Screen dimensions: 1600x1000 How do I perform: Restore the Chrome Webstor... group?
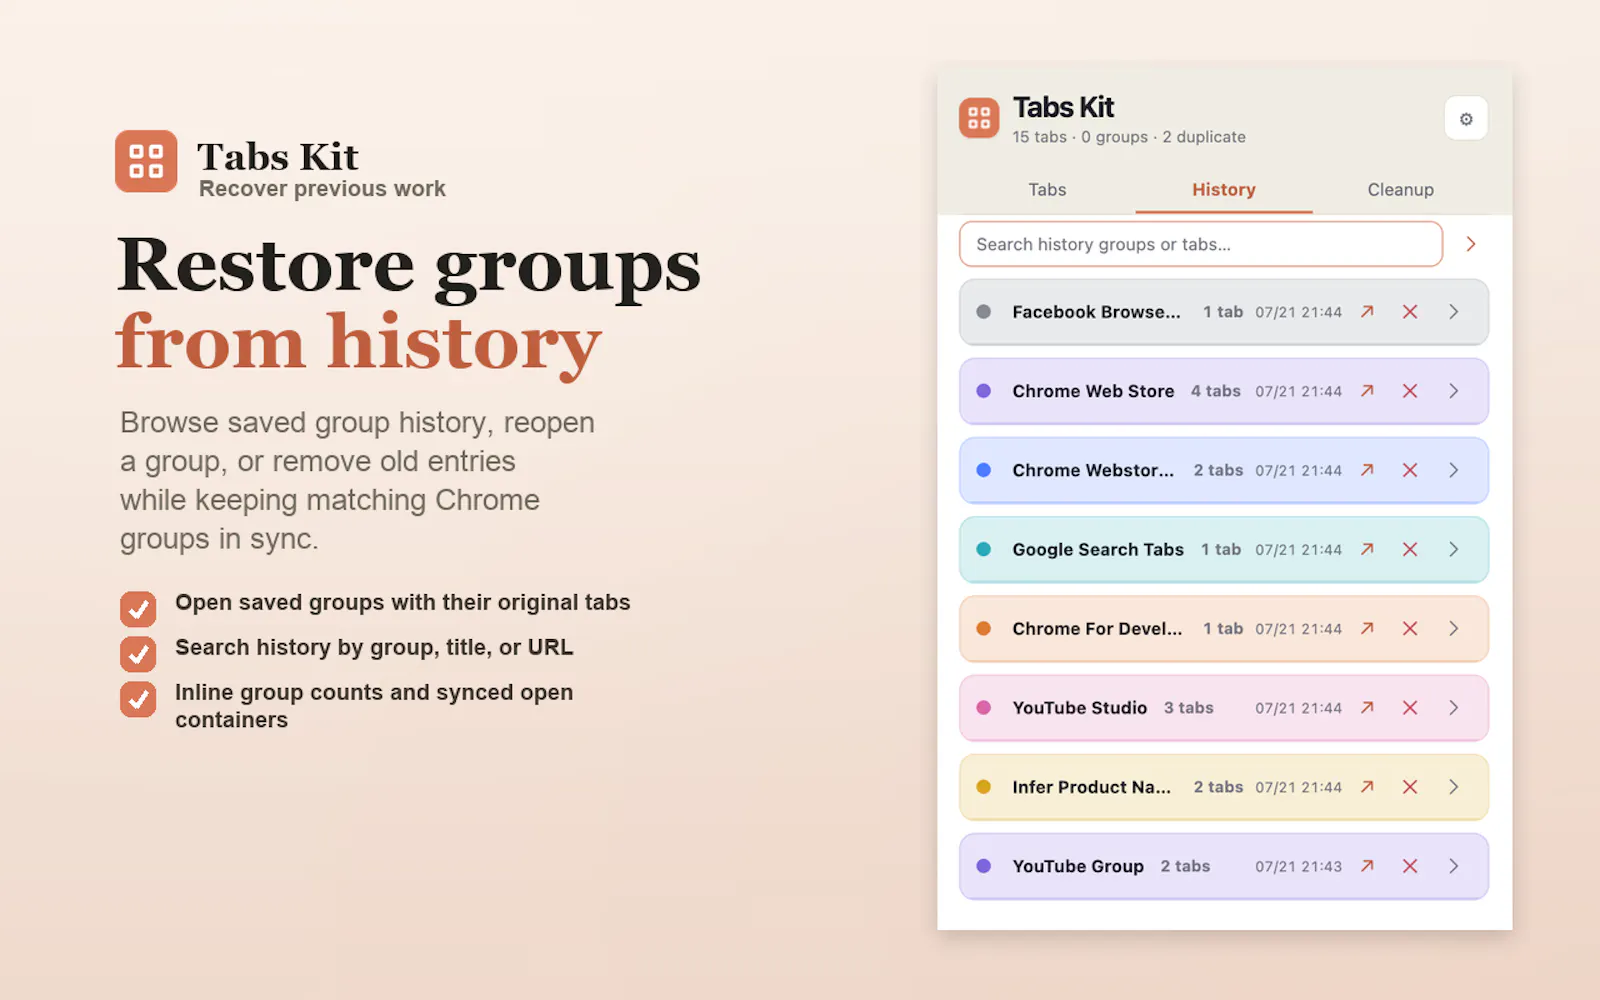(1367, 470)
